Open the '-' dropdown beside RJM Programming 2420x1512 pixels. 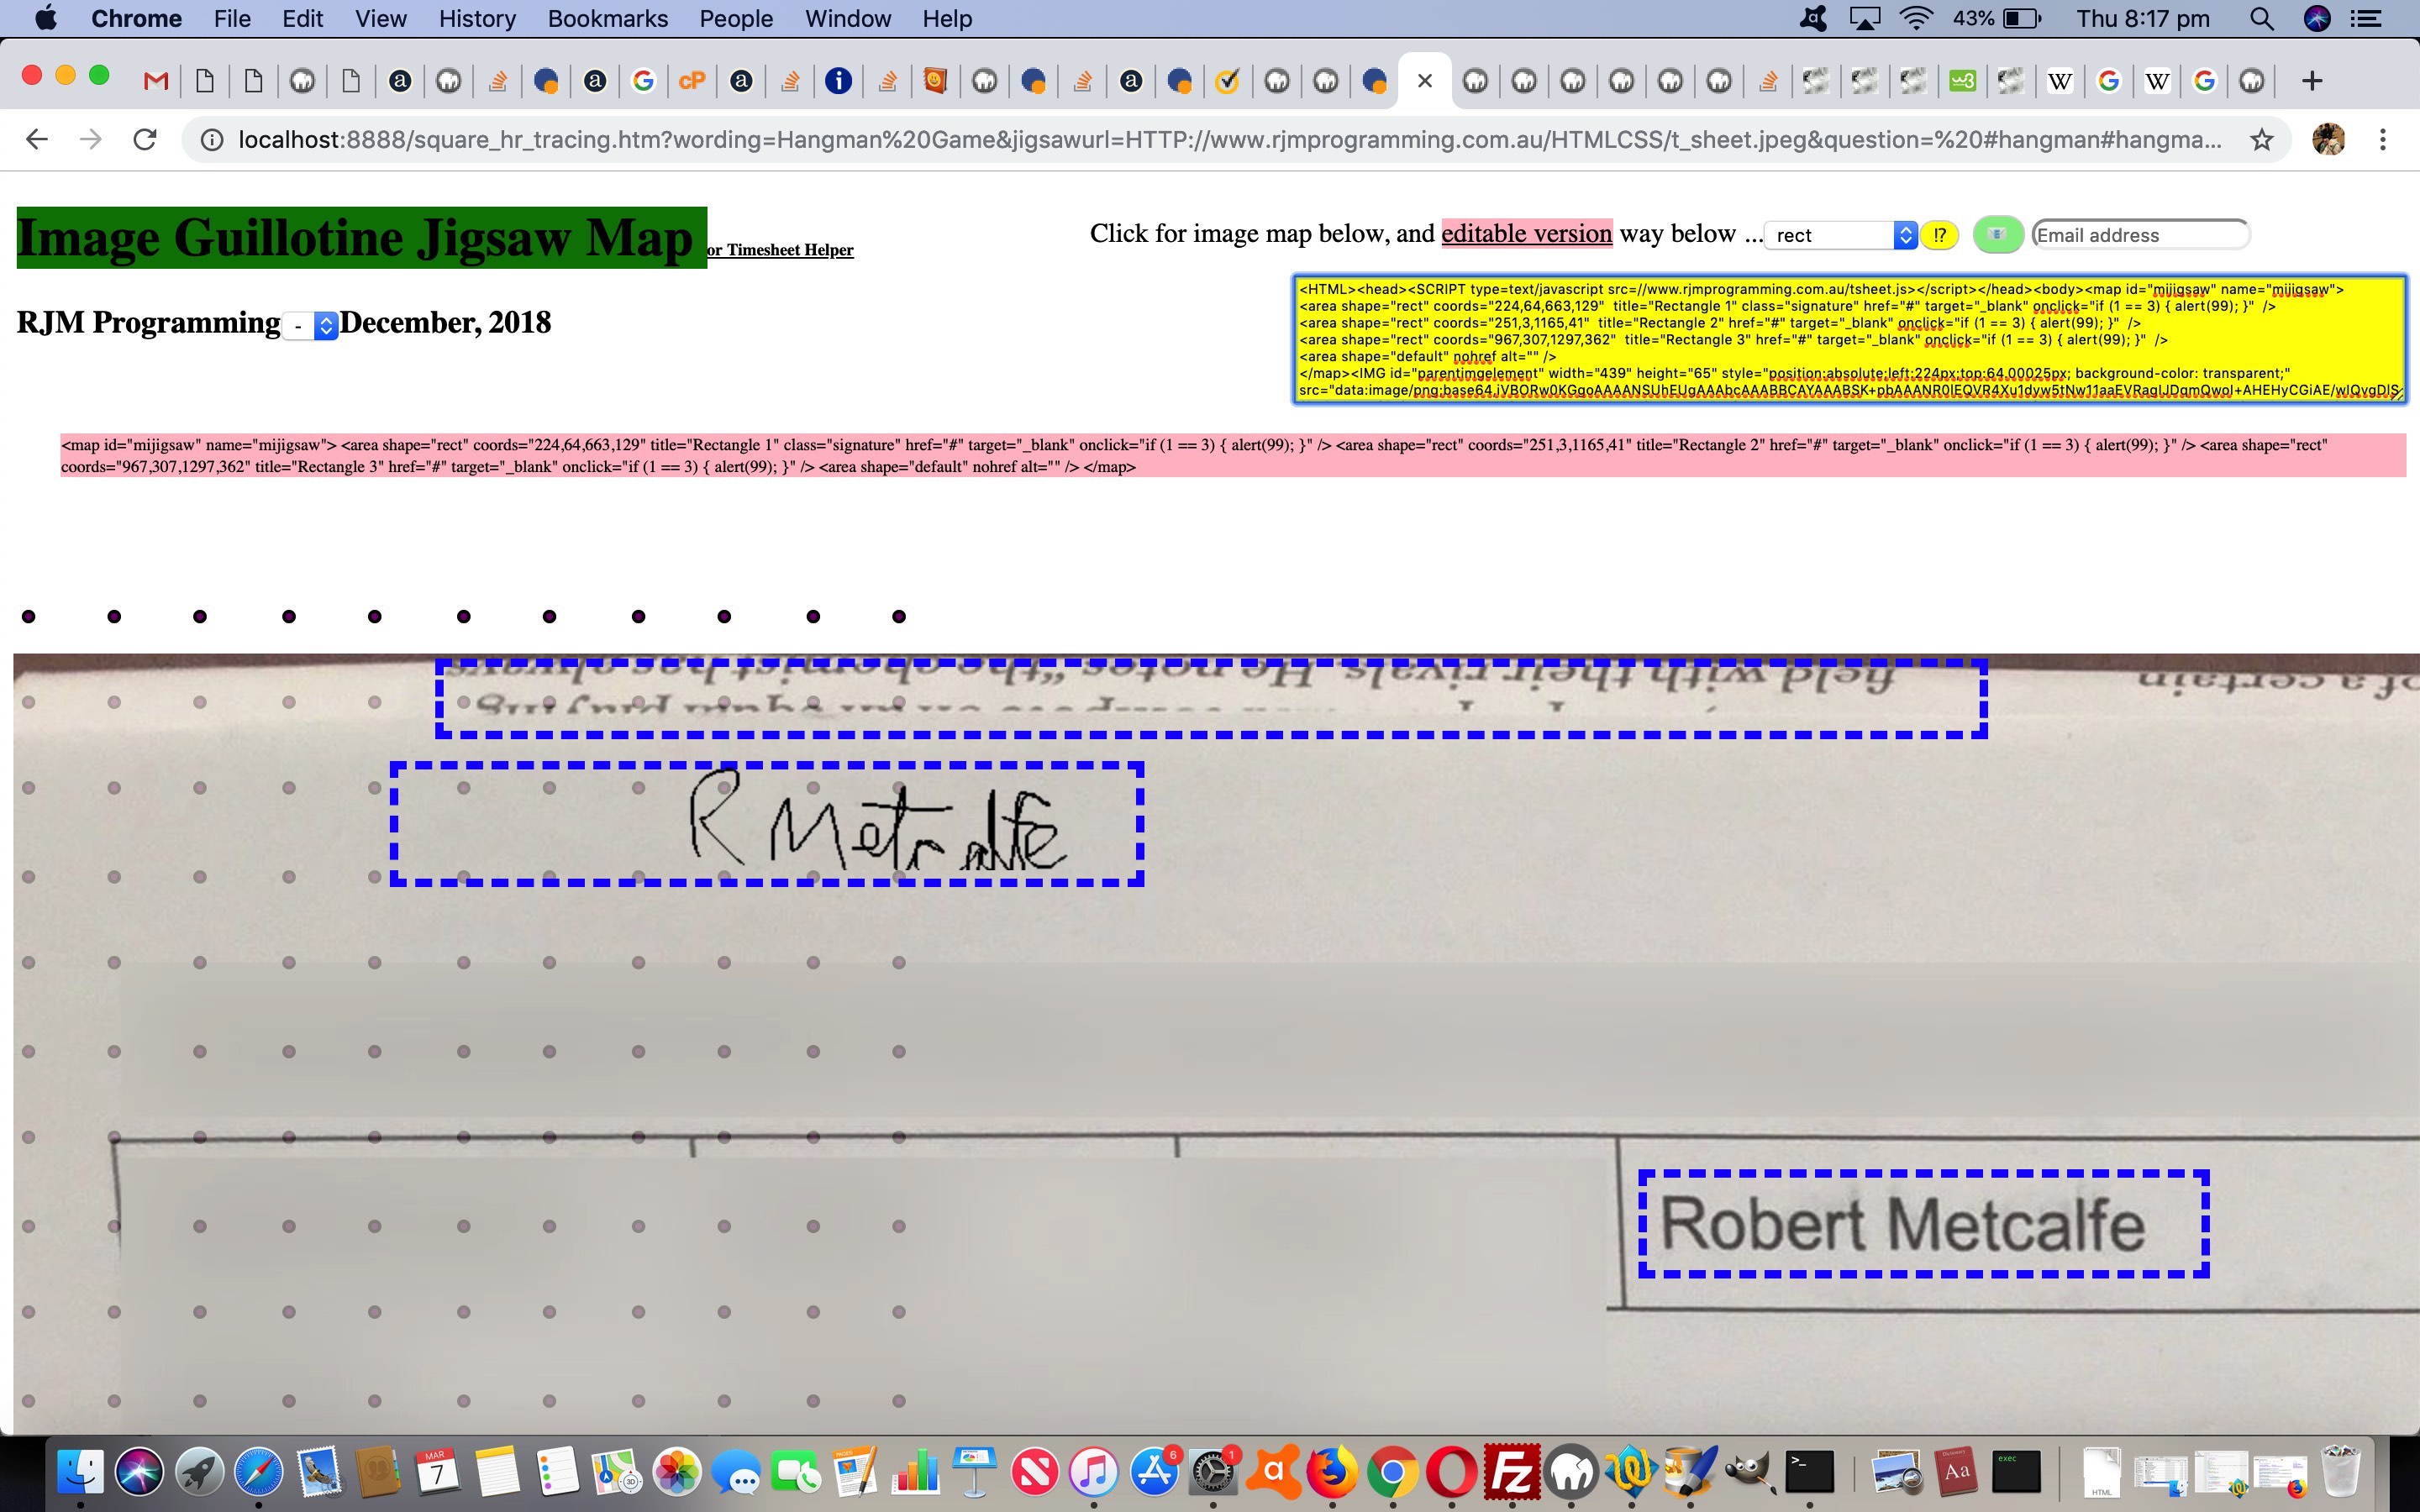coord(311,326)
